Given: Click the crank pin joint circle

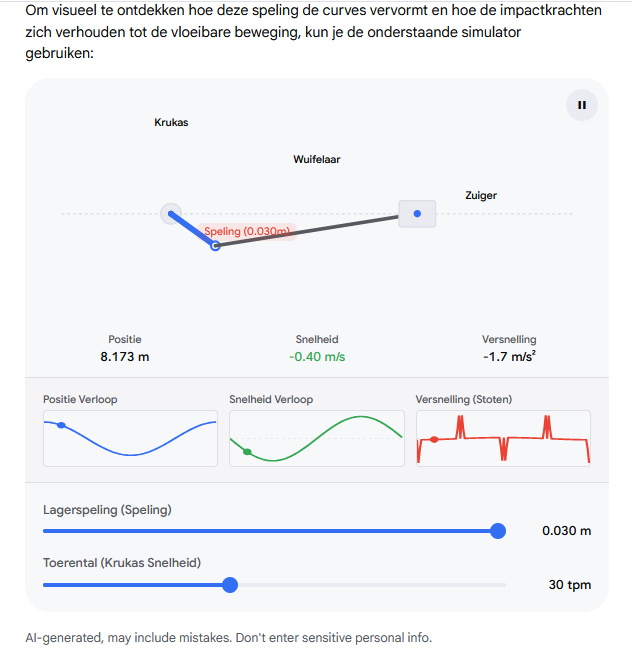Looking at the screenshot, I should pyautogui.click(x=215, y=246).
